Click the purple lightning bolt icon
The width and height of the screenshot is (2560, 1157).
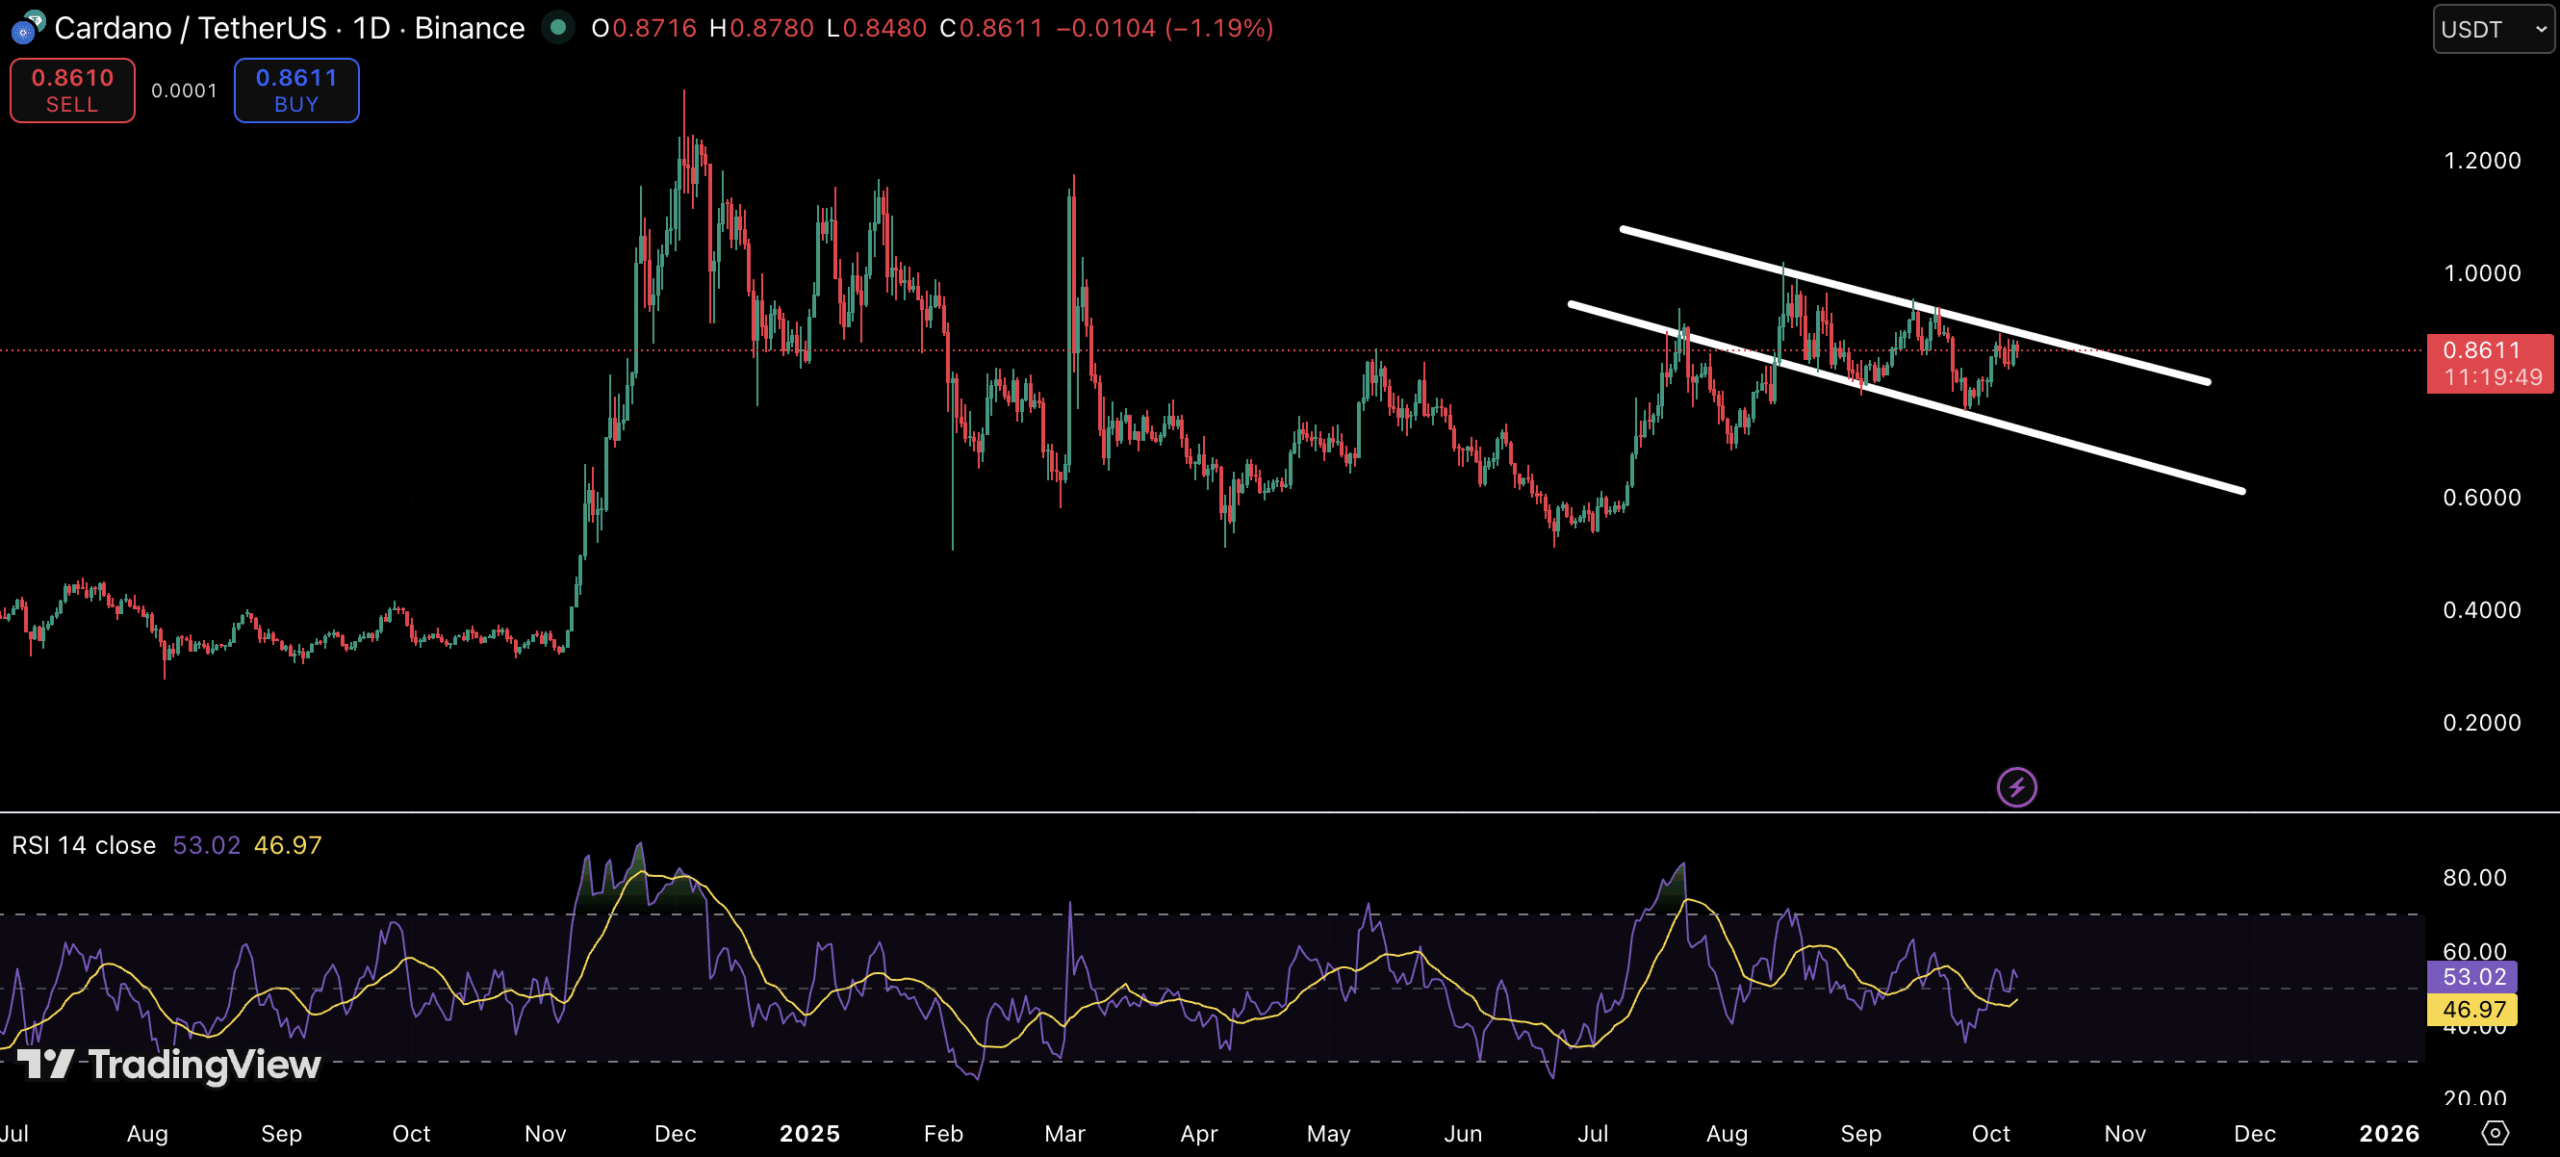[x=2016, y=787]
